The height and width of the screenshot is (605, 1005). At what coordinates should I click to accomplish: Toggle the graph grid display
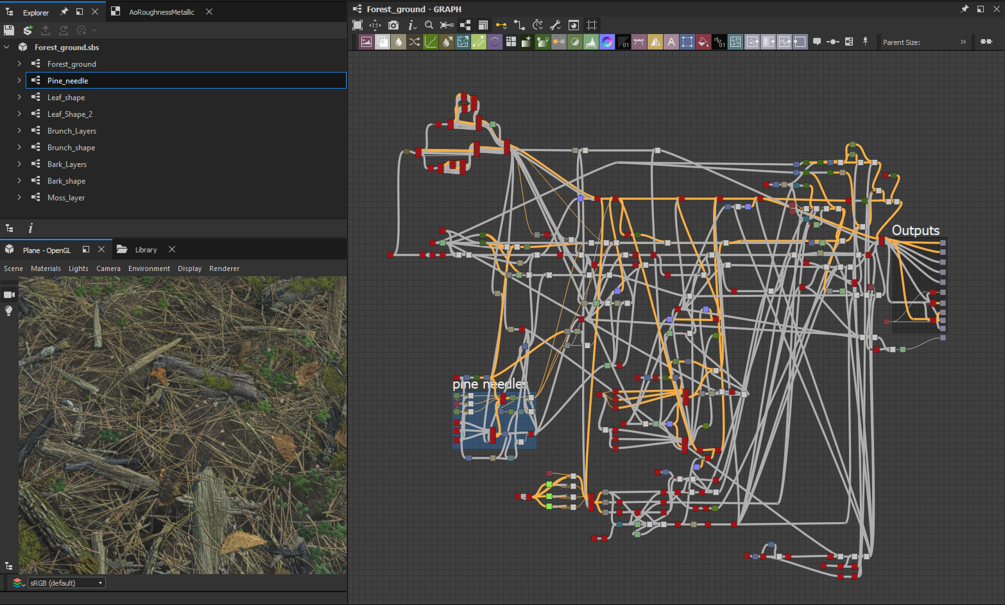coord(591,25)
